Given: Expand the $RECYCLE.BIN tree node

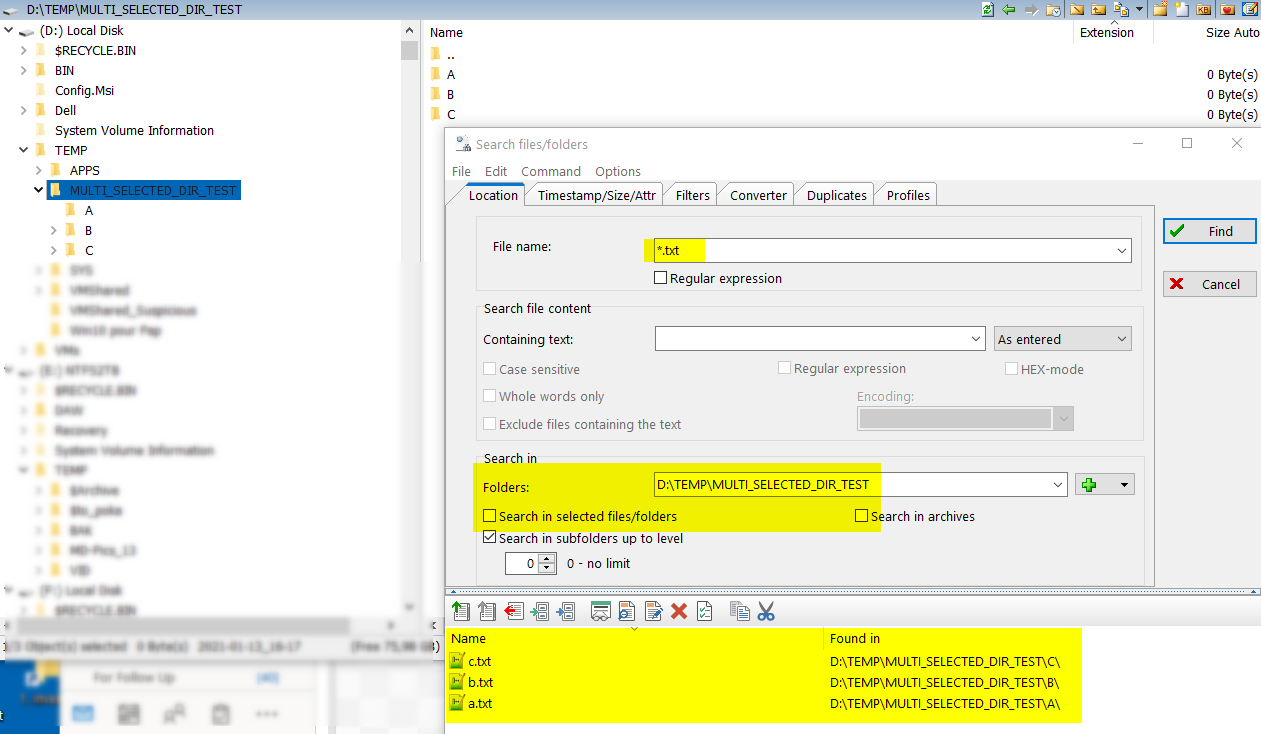Looking at the screenshot, I should 24,50.
